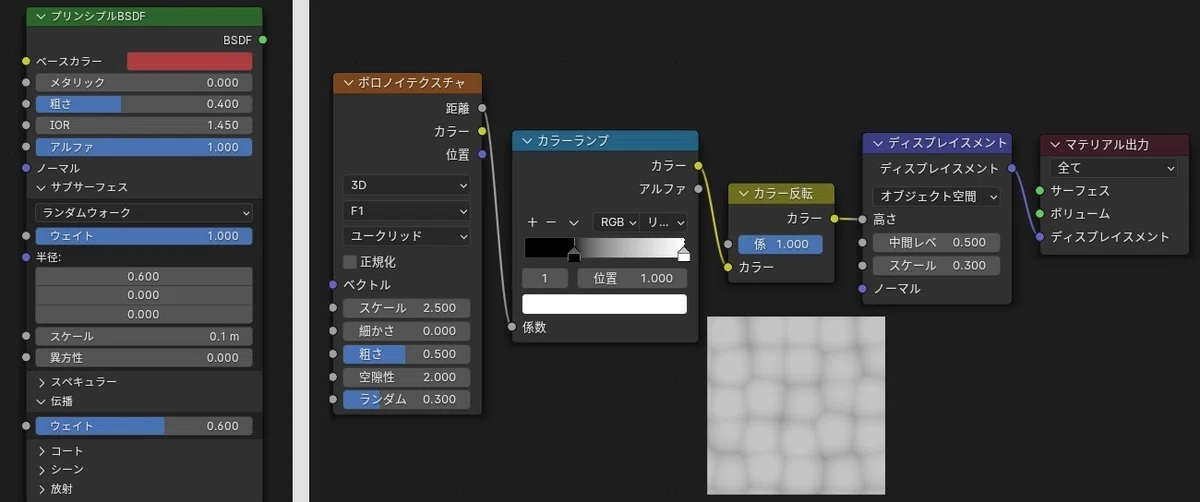Collapse the カラーランプ node header
Screen dimensions: 1200x502
click(x=528, y=141)
